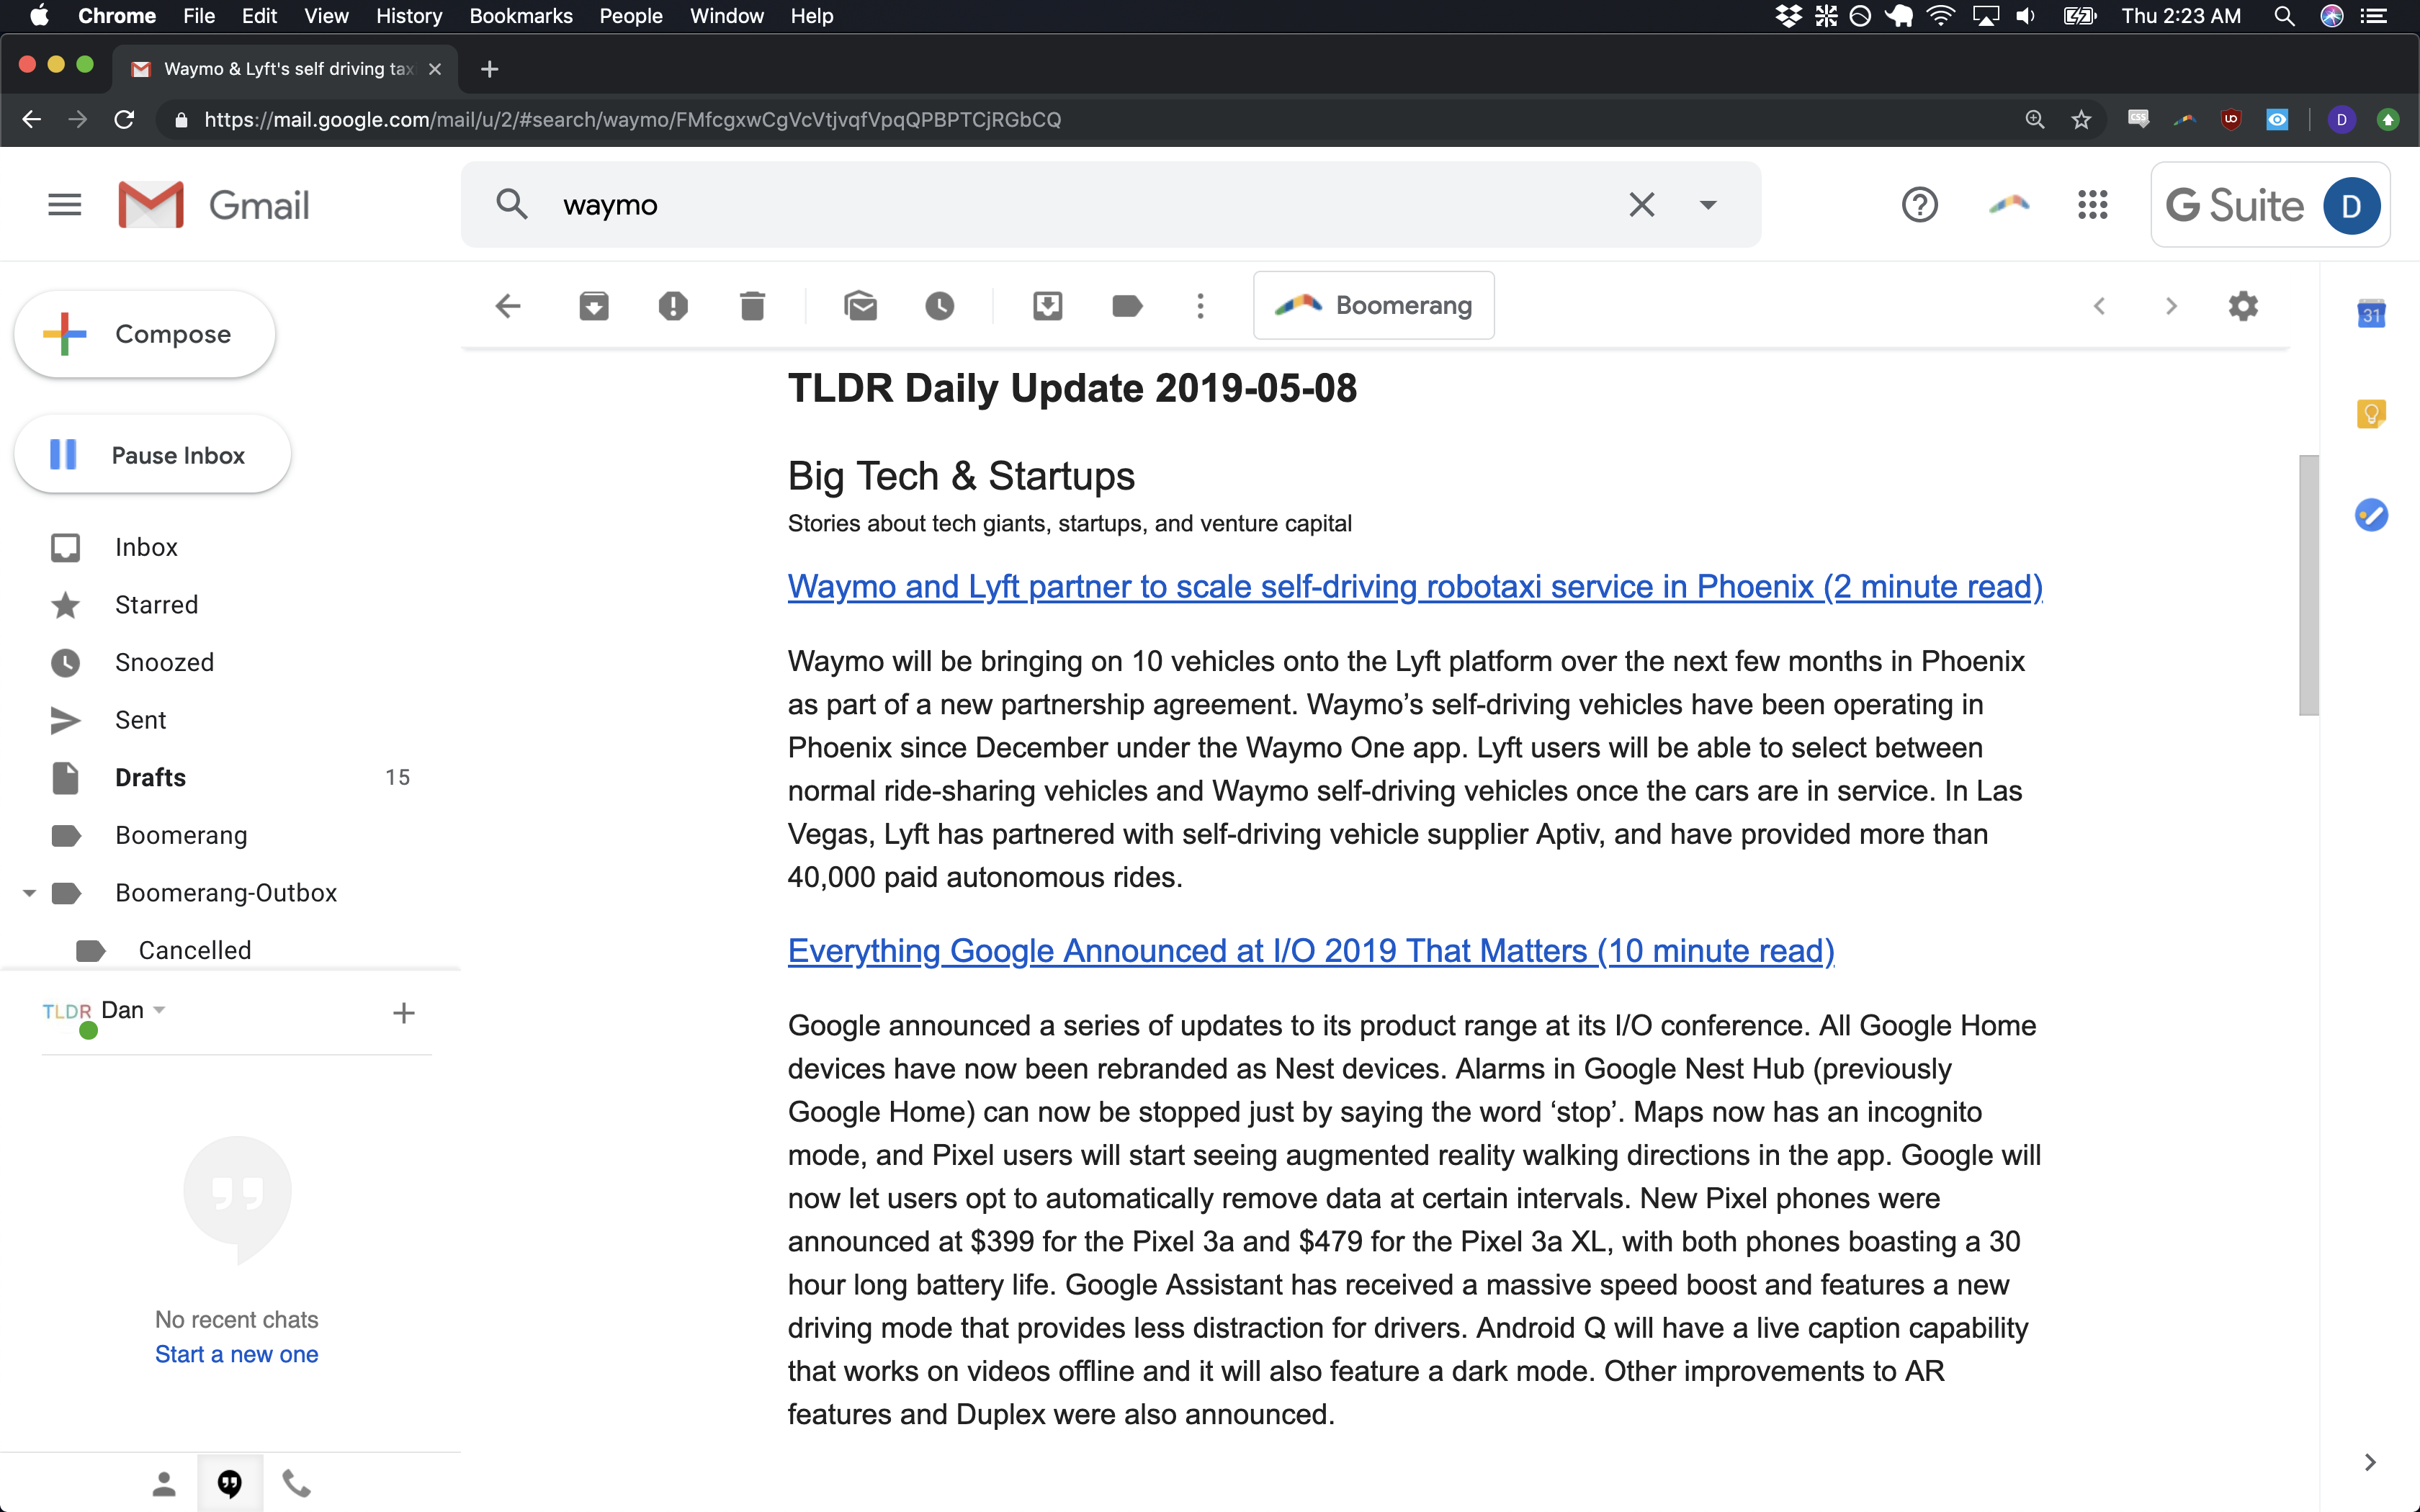
Task: Collapse the Boomerang-Outbox label
Action: point(29,892)
